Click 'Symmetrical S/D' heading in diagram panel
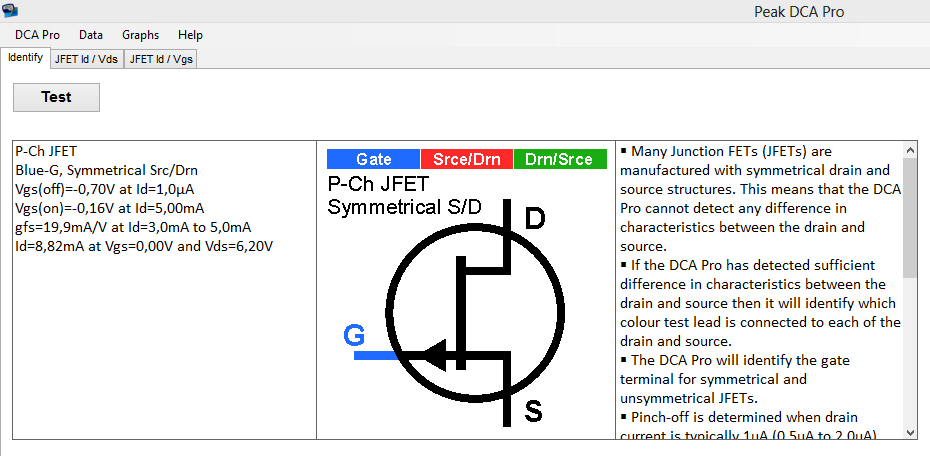Viewport: 930px width, 456px height. tap(405, 208)
